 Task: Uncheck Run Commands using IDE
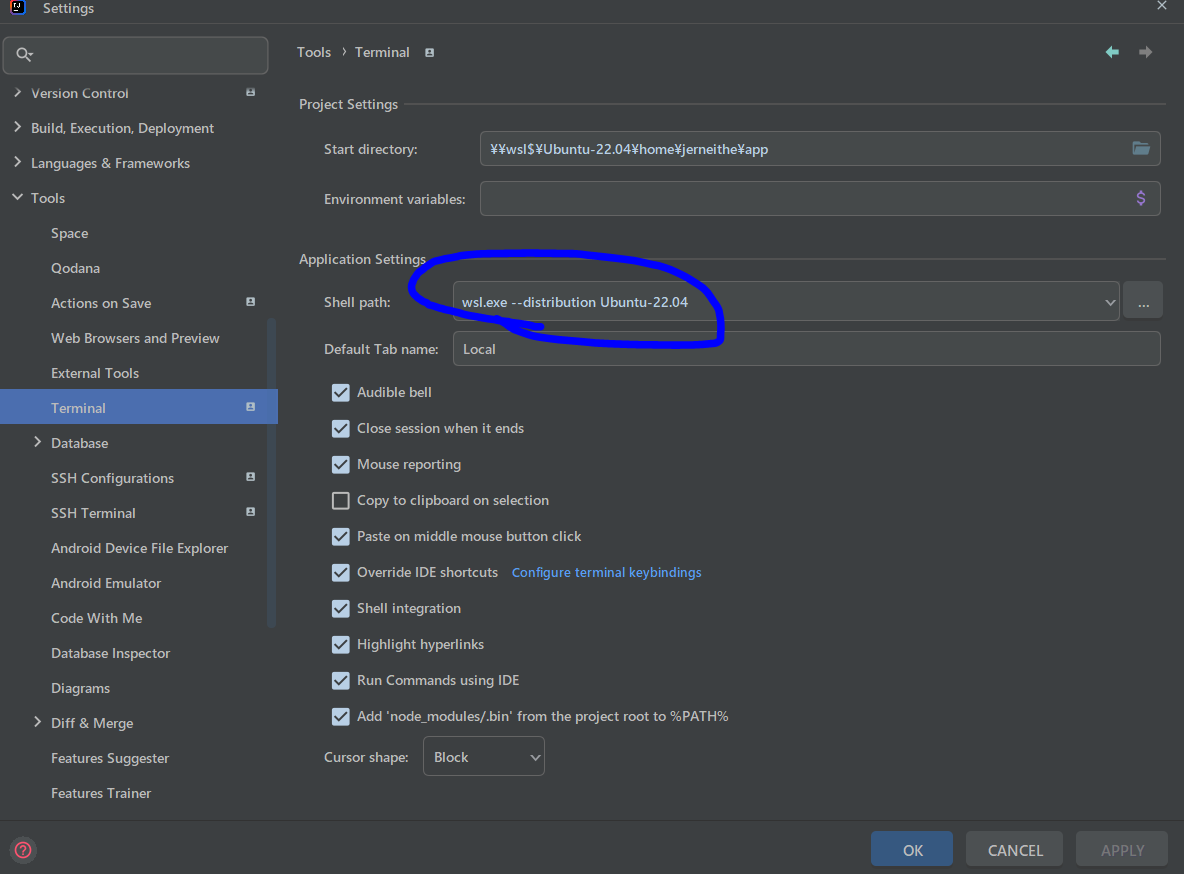click(341, 680)
